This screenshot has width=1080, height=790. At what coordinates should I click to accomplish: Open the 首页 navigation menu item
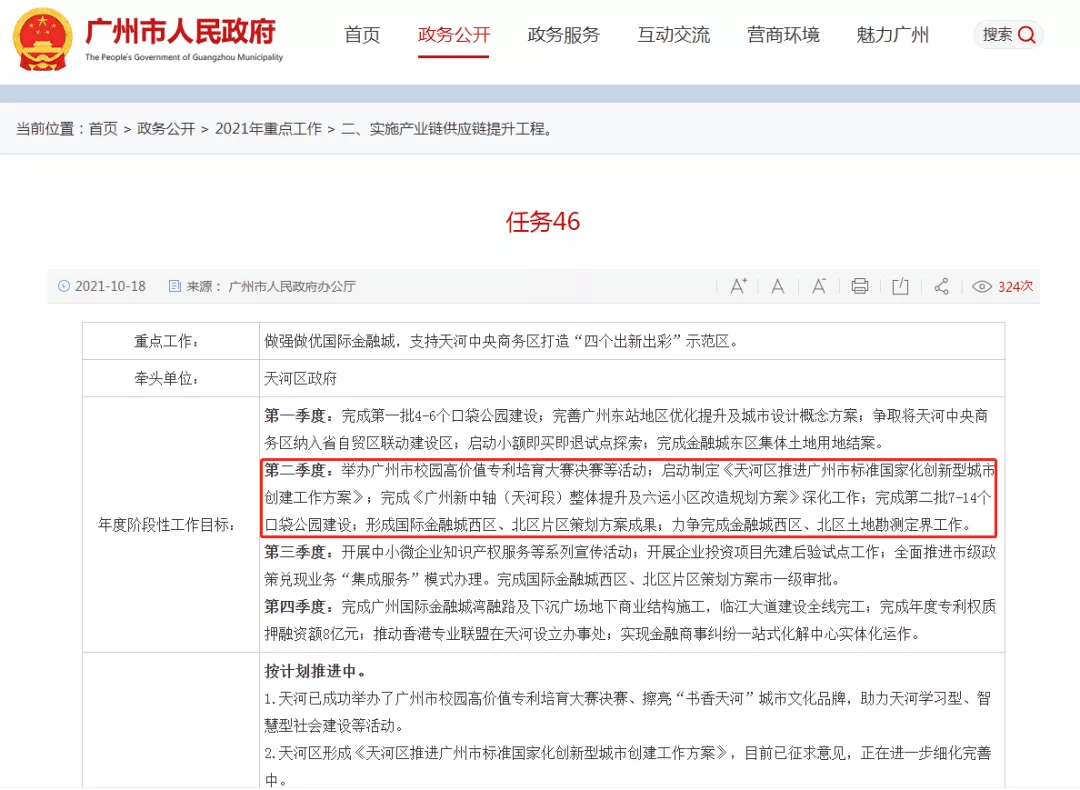362,34
